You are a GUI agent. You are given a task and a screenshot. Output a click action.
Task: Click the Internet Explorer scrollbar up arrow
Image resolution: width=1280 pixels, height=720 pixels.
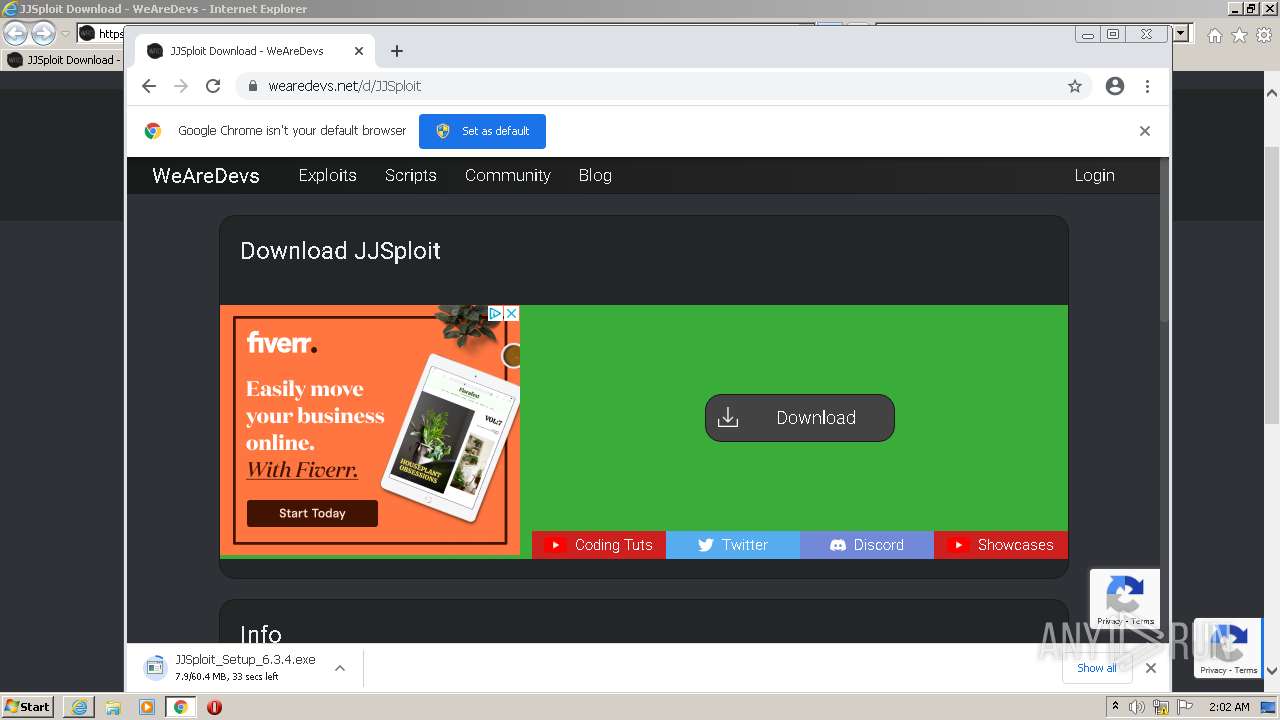pos(1272,93)
